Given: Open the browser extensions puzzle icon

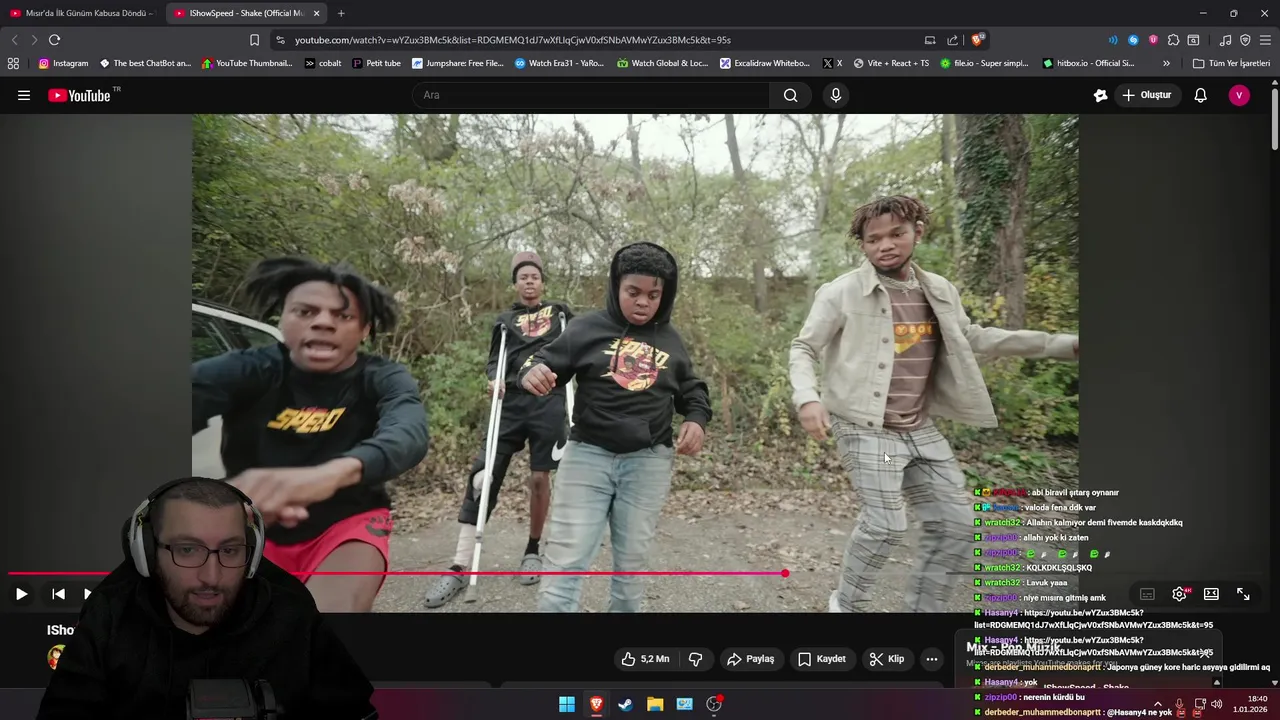Looking at the screenshot, I should (x=1173, y=40).
